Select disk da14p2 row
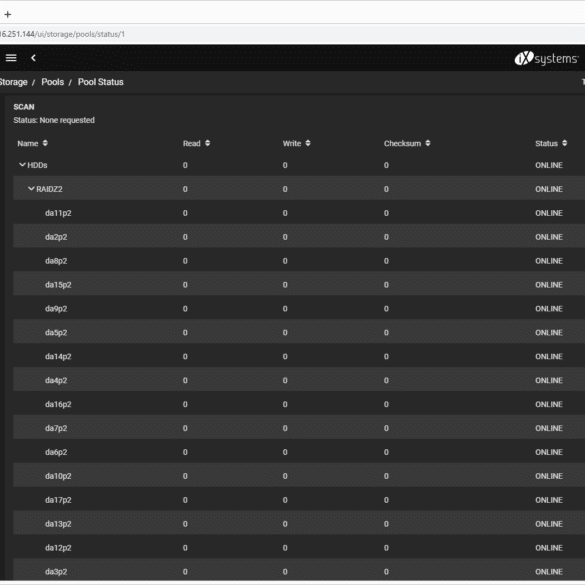 coord(299,356)
